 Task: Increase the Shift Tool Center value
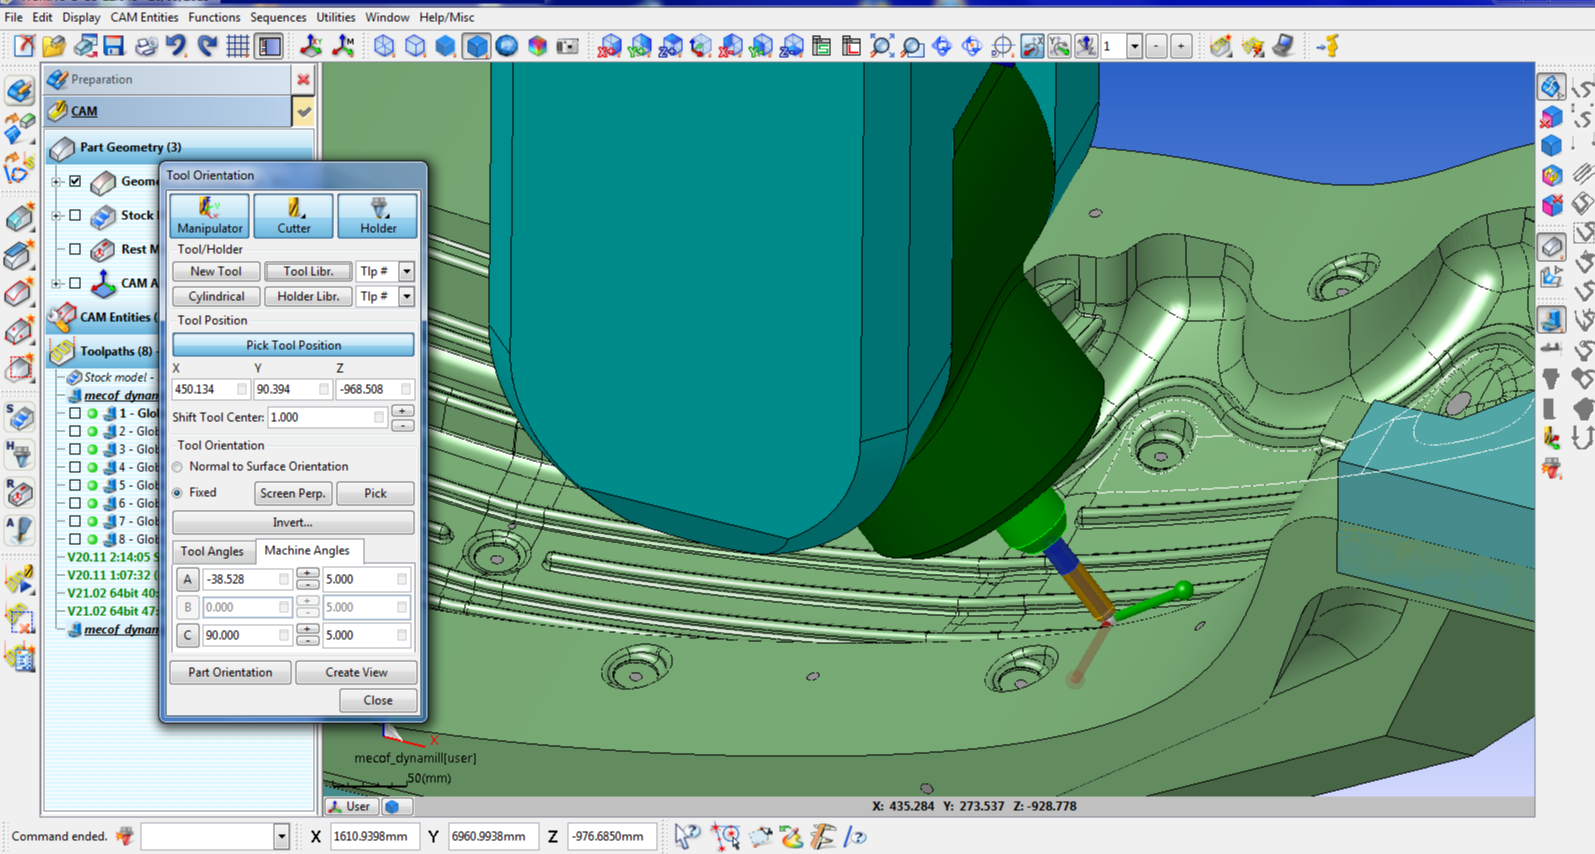(403, 411)
